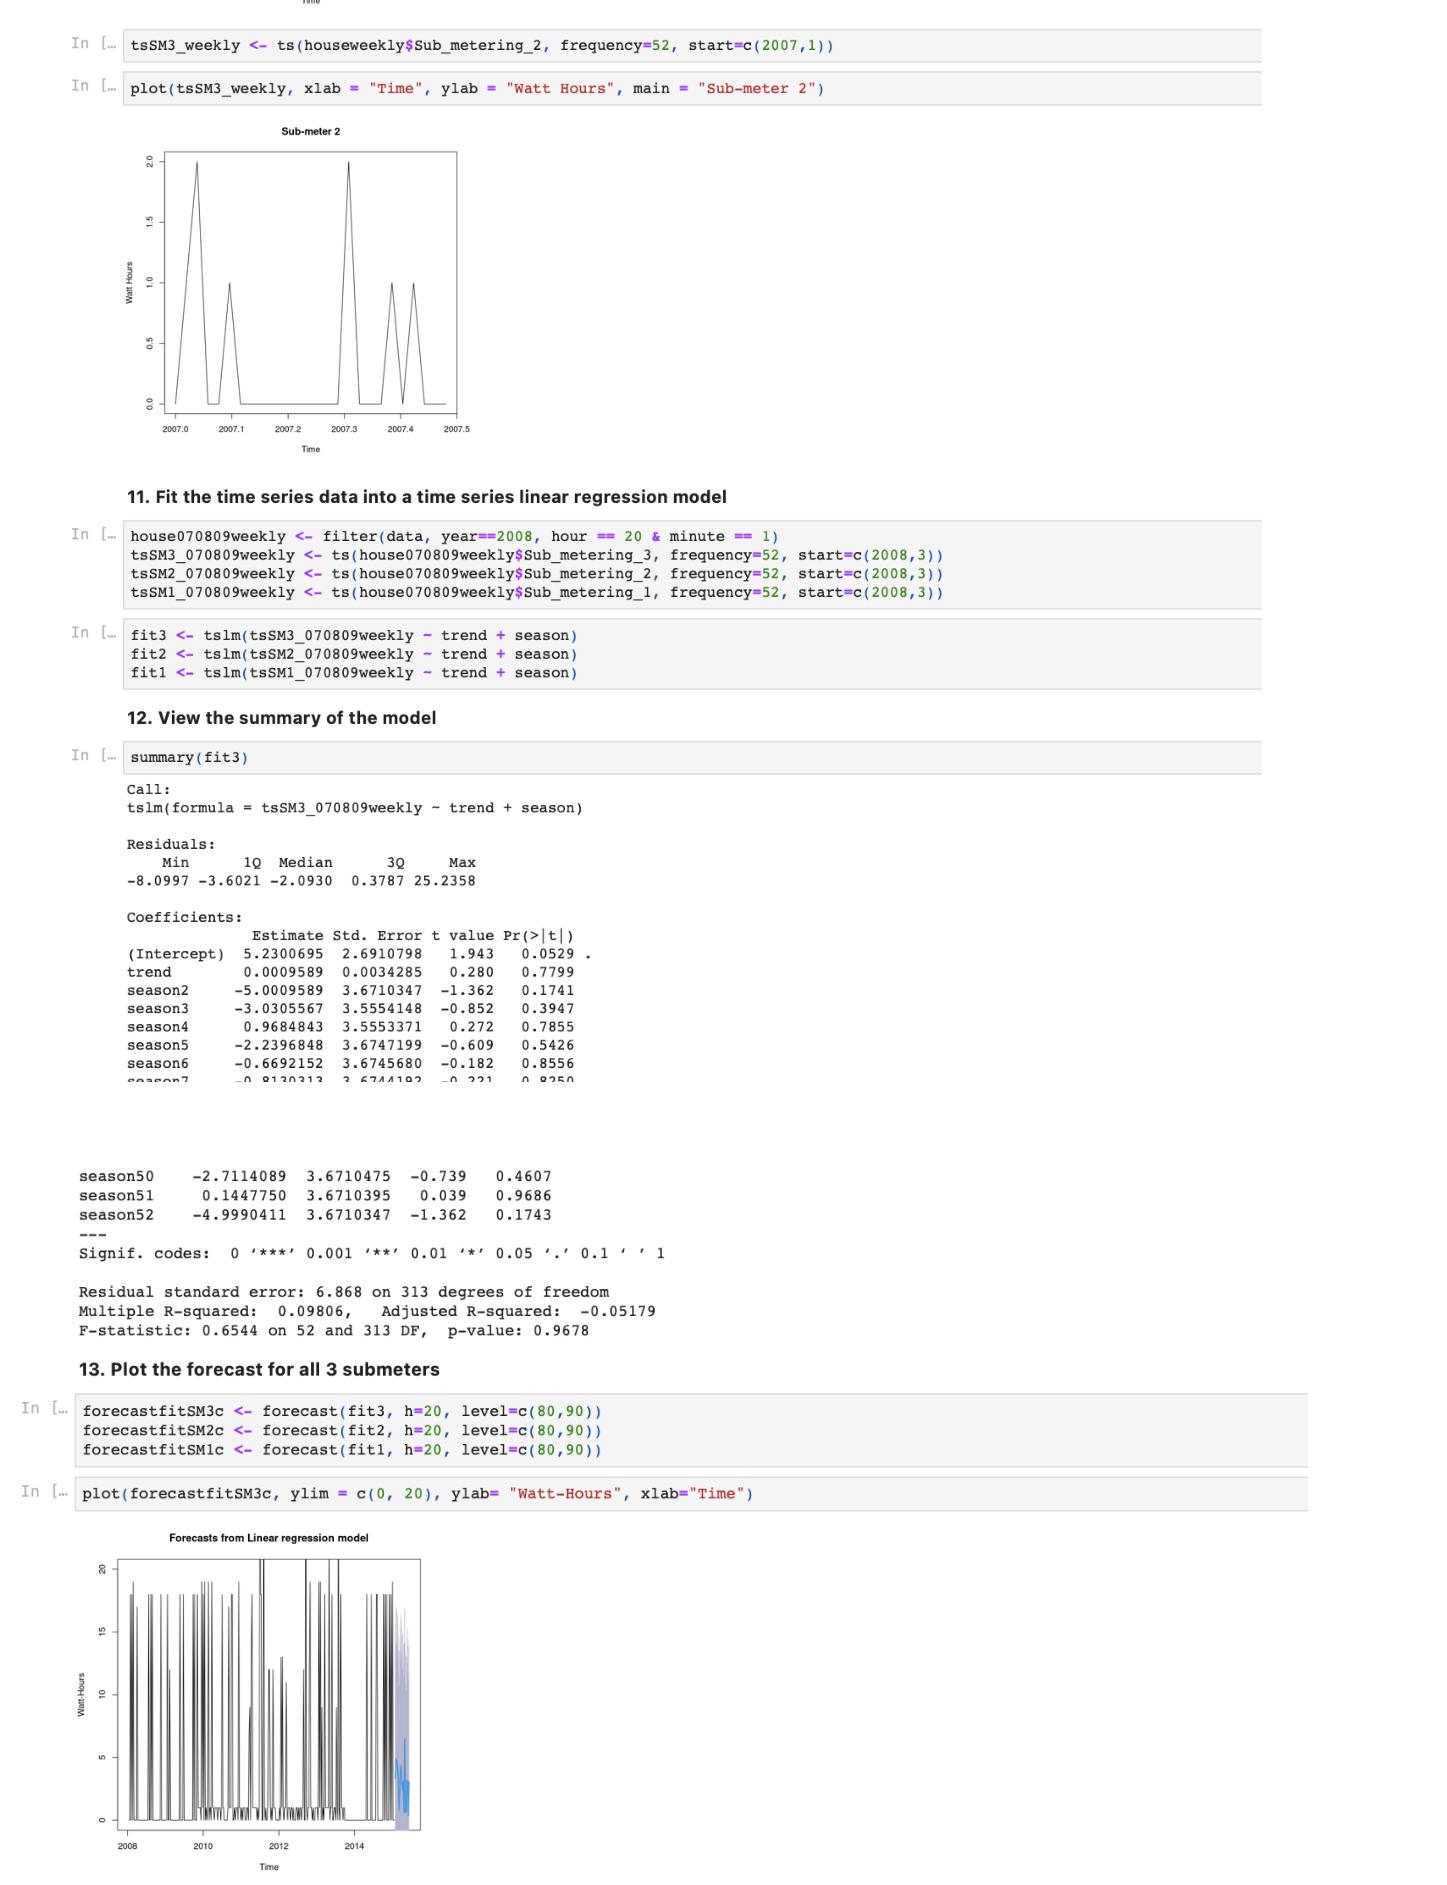The width and height of the screenshot is (1447, 1885).
Task: Click heading 11 about fitting linear regression model
Action: pos(427,497)
